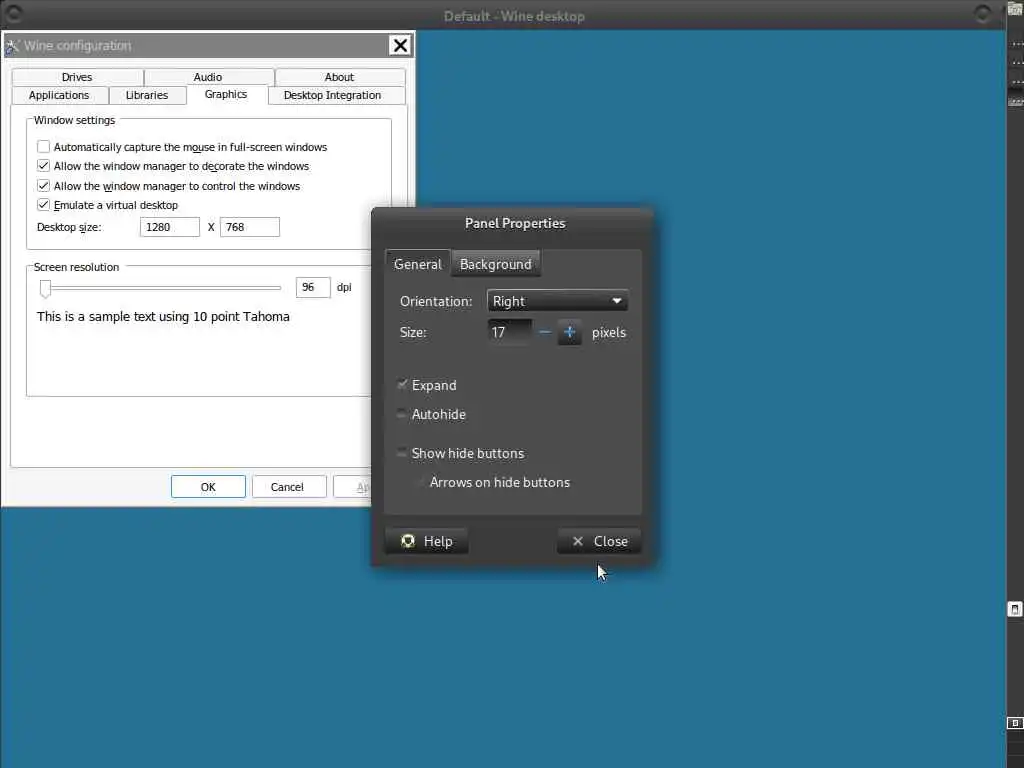Image resolution: width=1024 pixels, height=768 pixels.
Task: Close the Wine configuration window
Action: [x=400, y=45]
